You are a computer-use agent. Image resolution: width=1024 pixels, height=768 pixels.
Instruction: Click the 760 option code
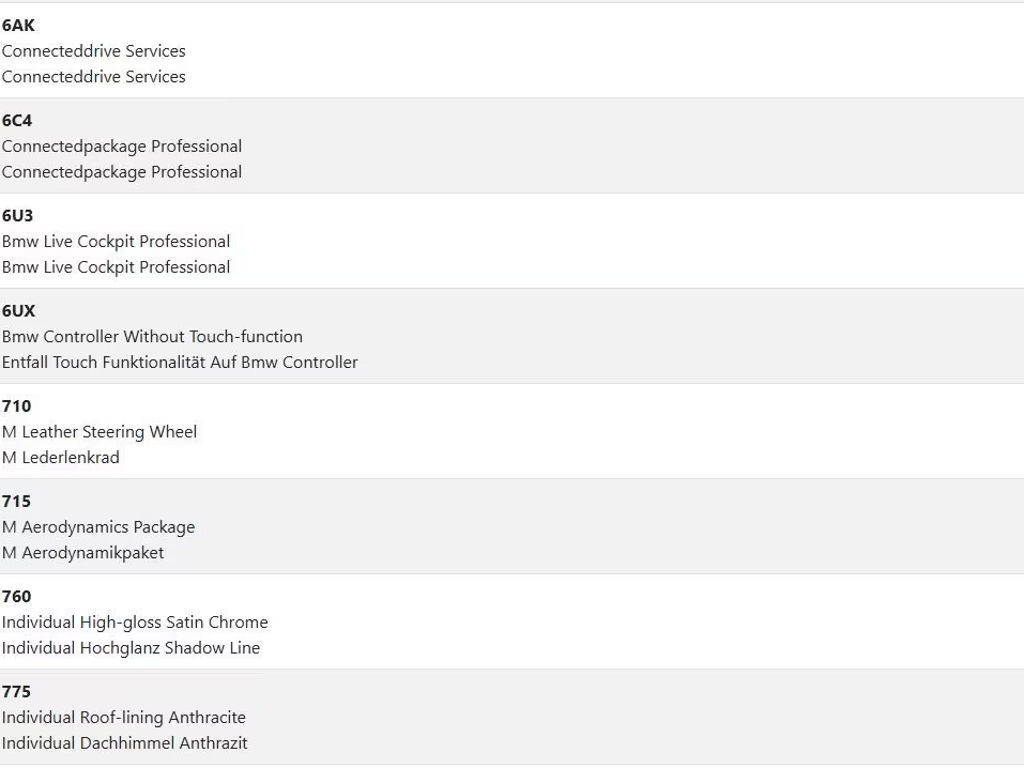[x=16, y=596]
